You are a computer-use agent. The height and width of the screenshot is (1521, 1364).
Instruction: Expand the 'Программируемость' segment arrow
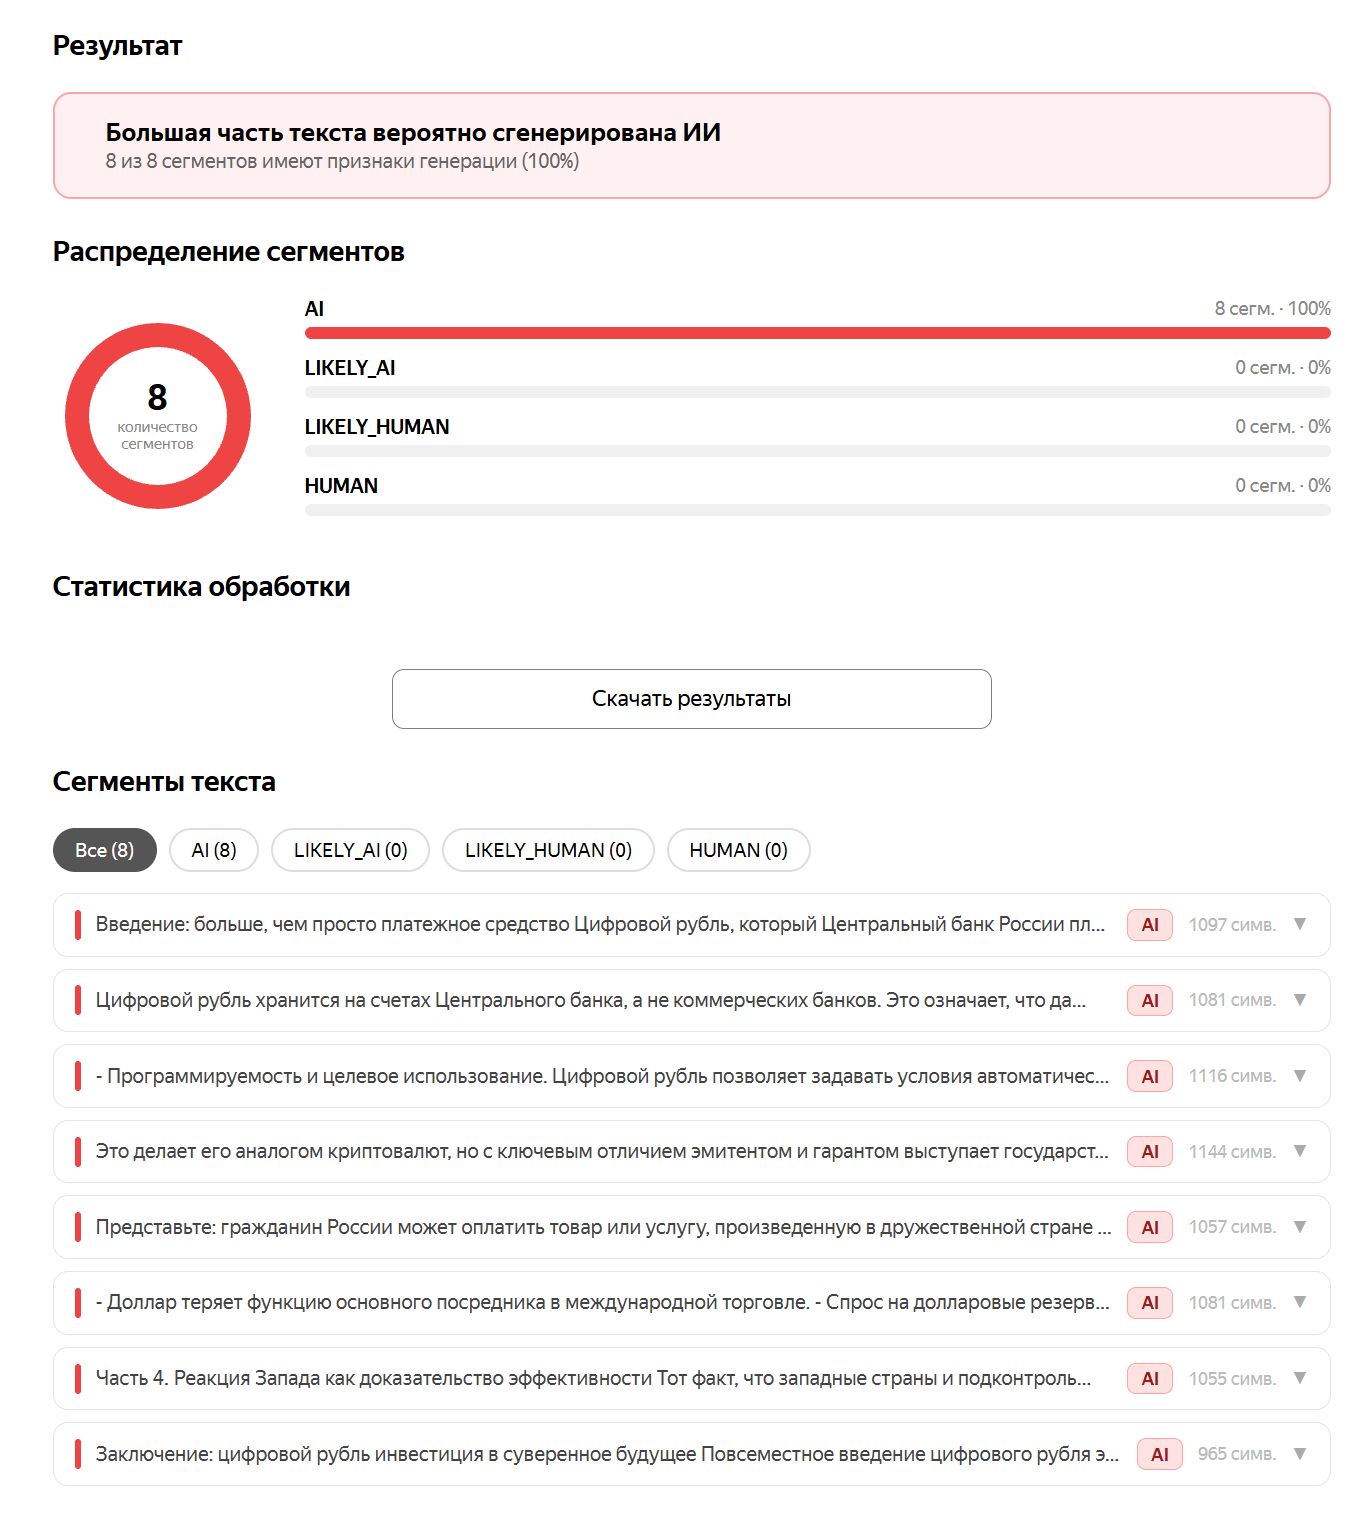pos(1300,1076)
